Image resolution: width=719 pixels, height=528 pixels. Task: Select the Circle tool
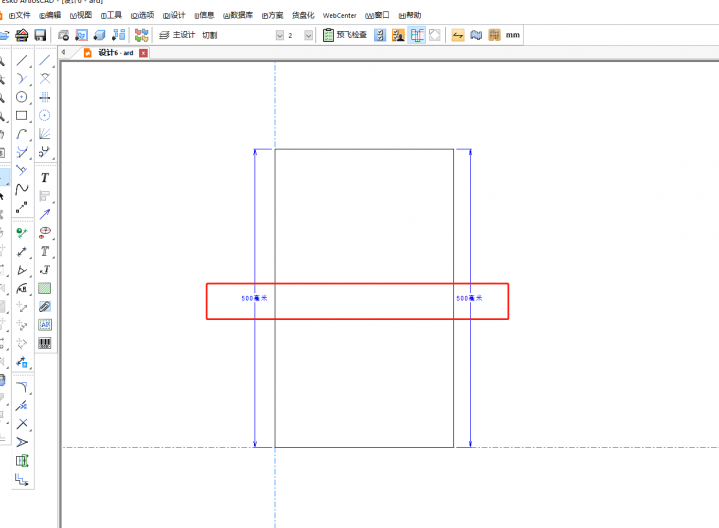[x=21, y=97]
